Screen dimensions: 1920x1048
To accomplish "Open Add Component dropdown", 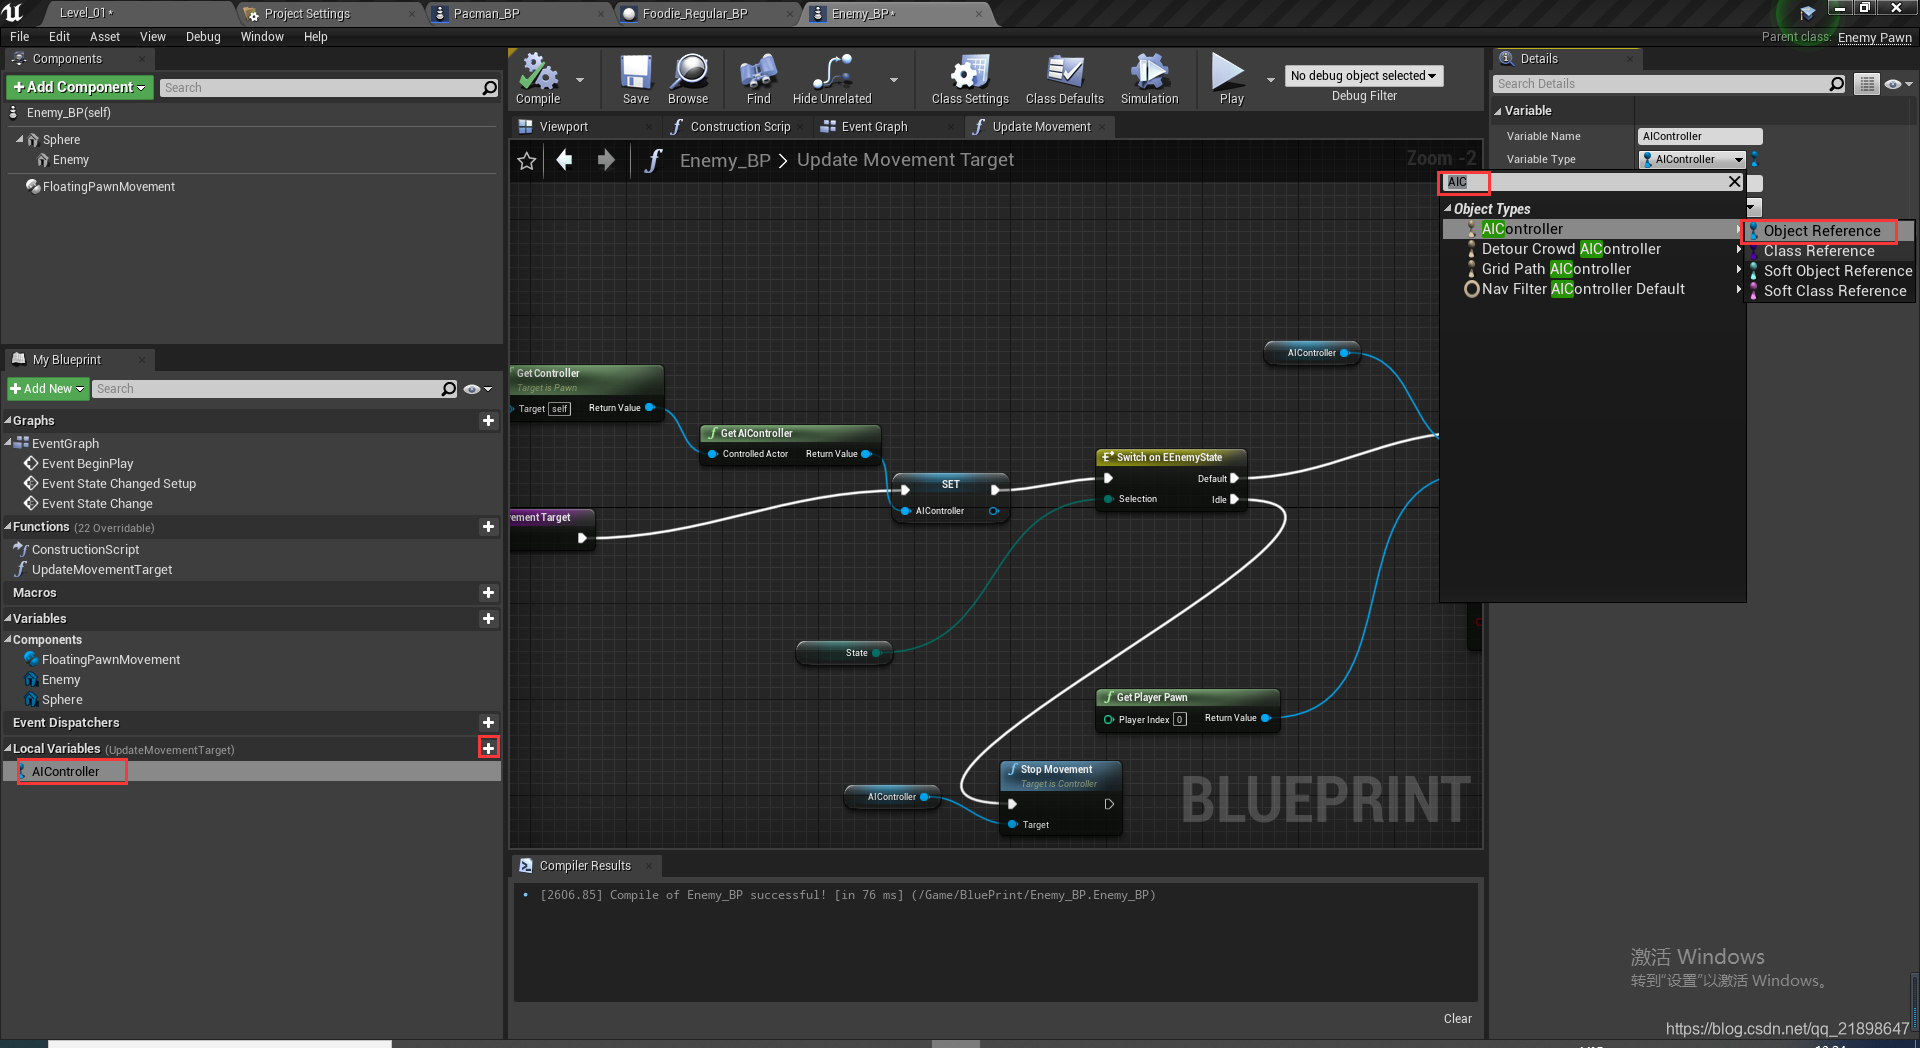I will [80, 88].
